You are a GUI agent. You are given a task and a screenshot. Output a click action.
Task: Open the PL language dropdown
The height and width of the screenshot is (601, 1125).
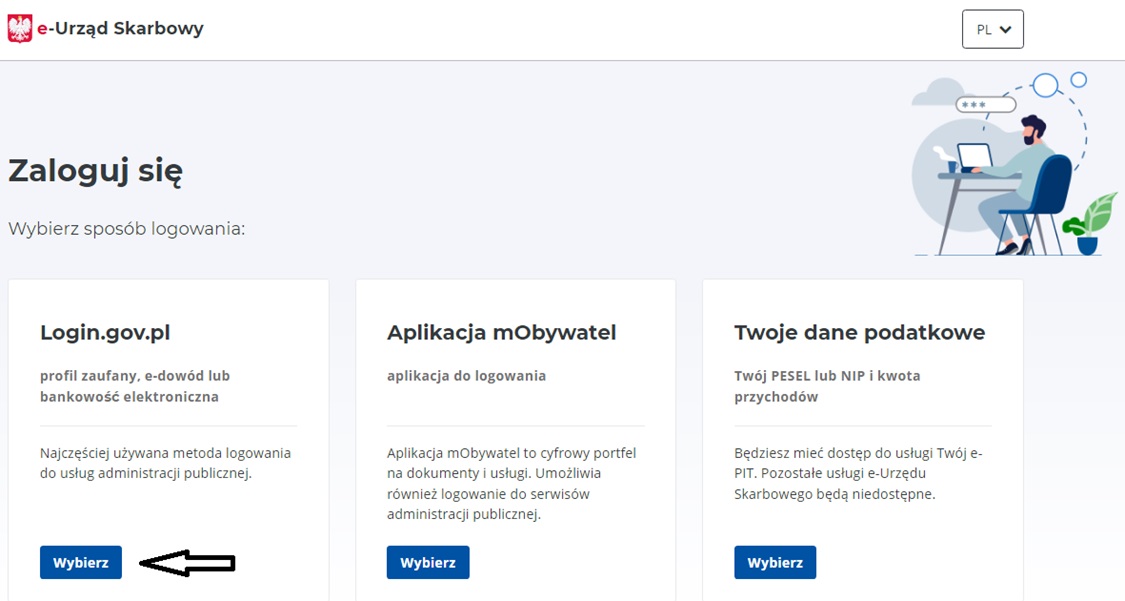(992, 29)
